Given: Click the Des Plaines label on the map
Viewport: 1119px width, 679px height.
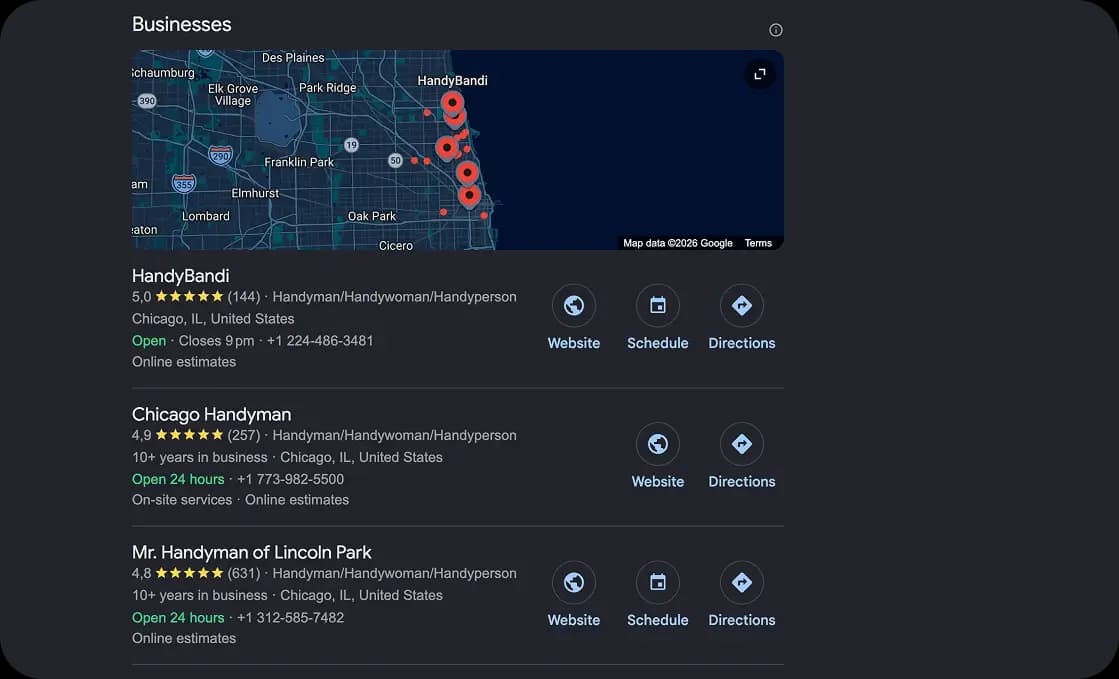Looking at the screenshot, I should (293, 58).
